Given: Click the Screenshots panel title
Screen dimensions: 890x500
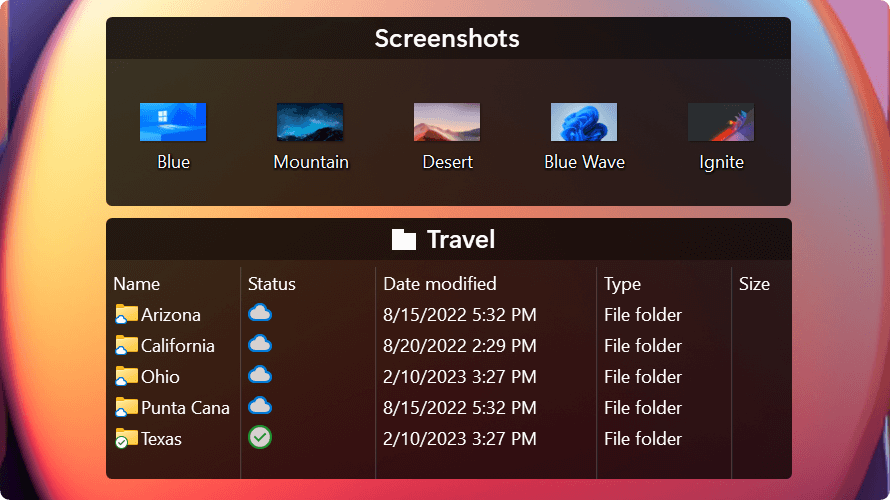Looking at the screenshot, I should pos(447,39).
